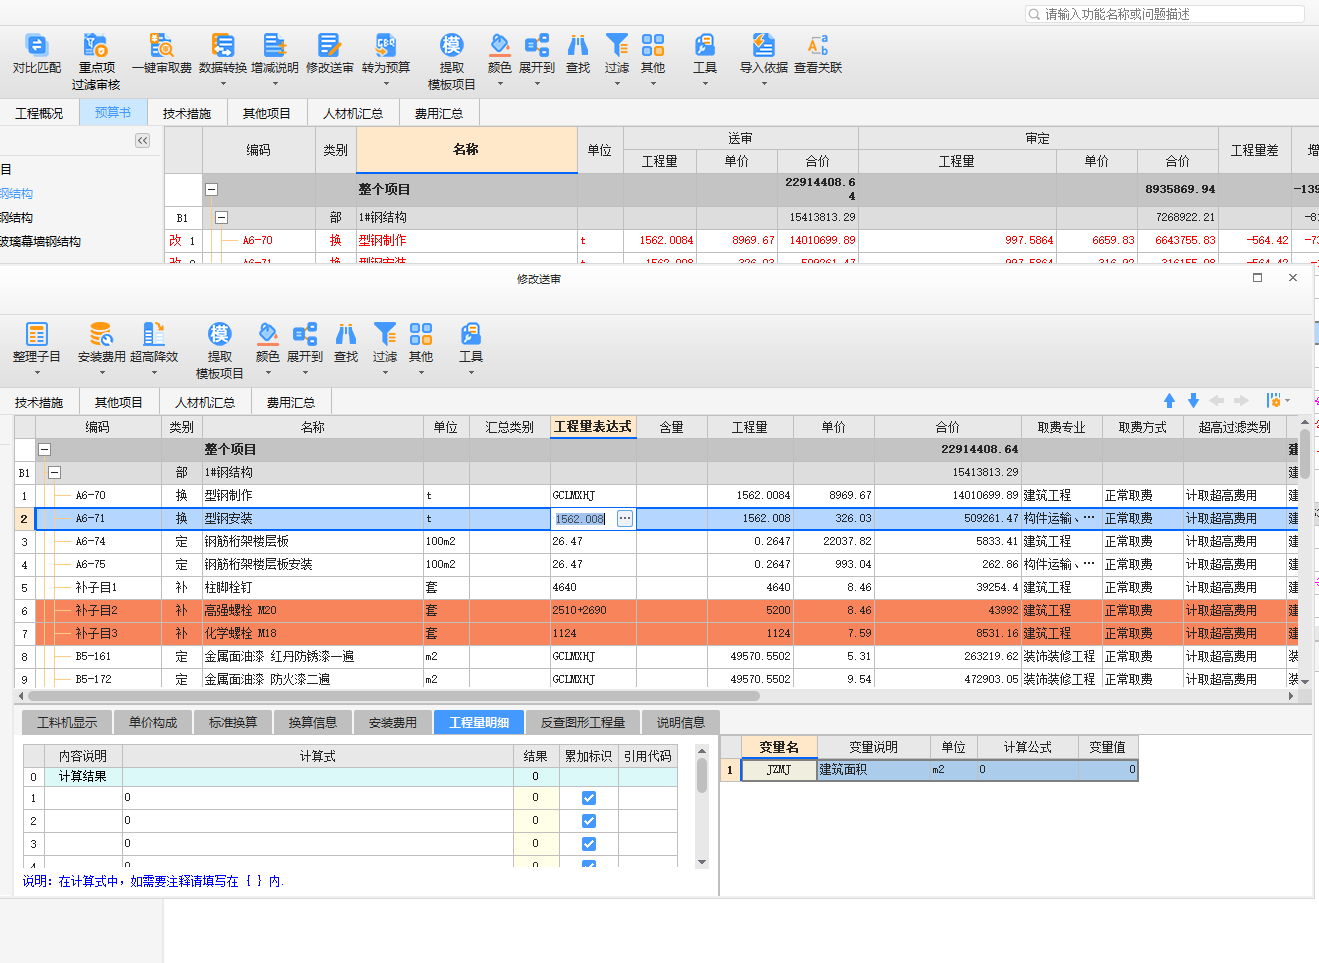Open 单价构成 bottom tab
Screen dimensions: 1319x963
pyautogui.click(x=153, y=722)
